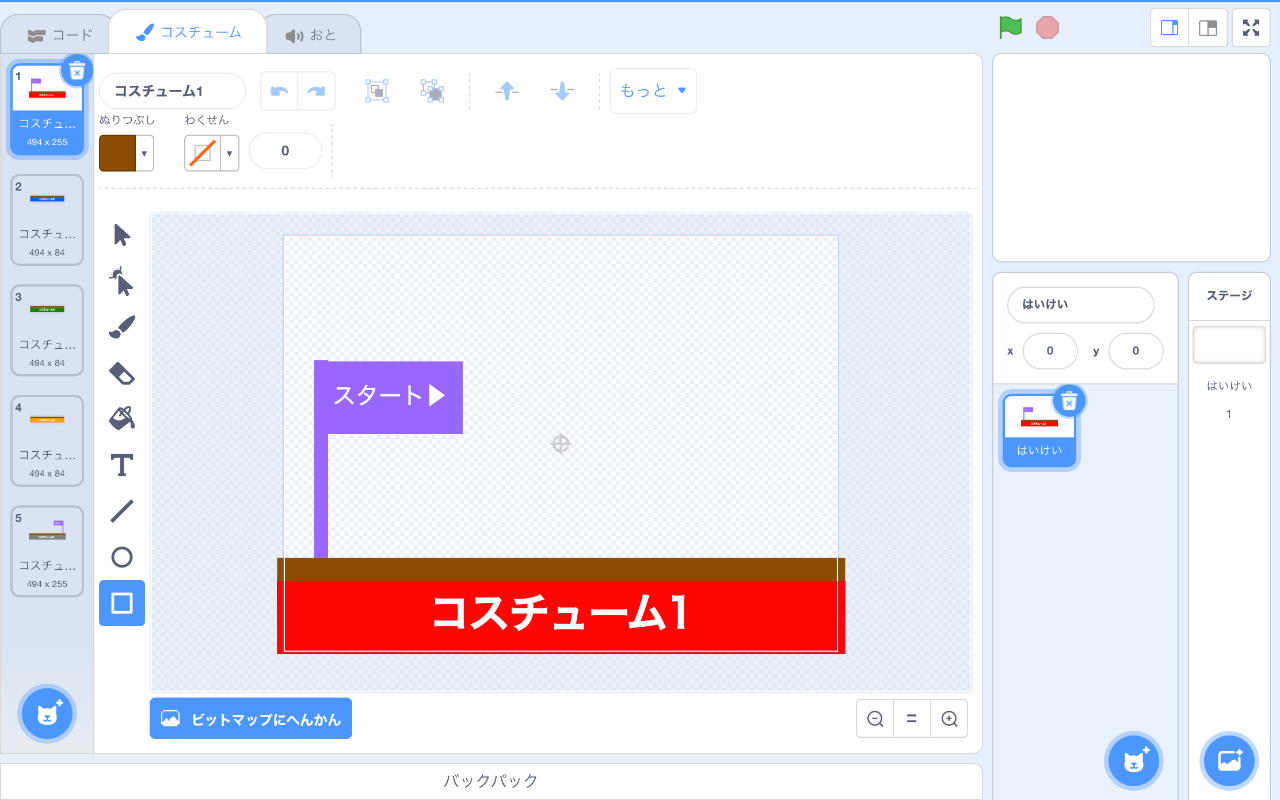Screen dimensions: 1280x800
Task: Choose the Fill (paint bucket) tool
Action: coord(121,418)
